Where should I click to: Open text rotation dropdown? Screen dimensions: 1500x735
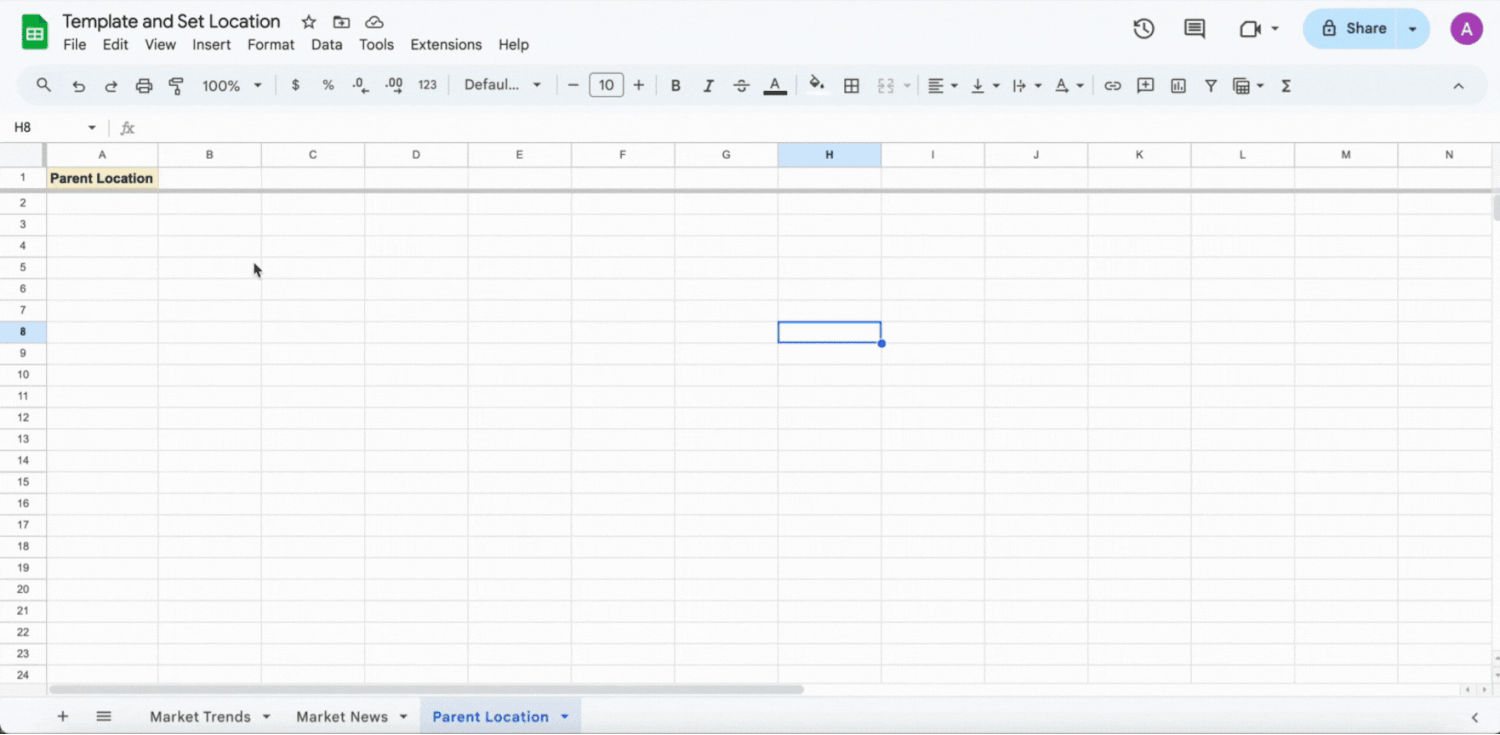1069,86
